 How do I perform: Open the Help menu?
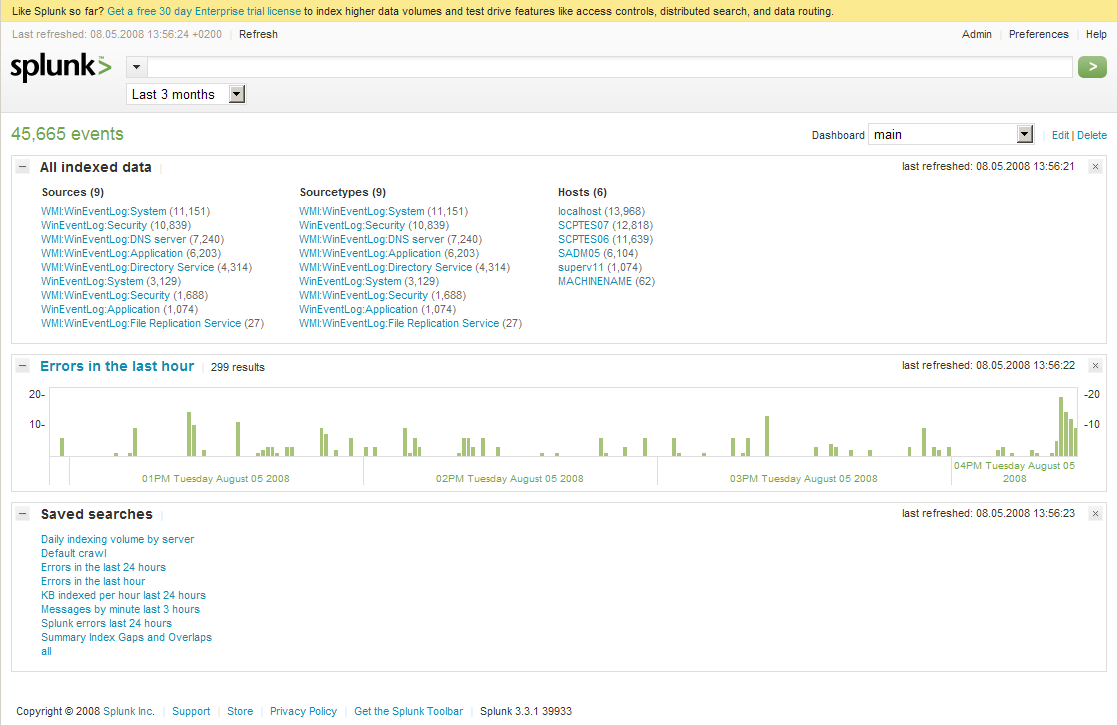point(1097,34)
